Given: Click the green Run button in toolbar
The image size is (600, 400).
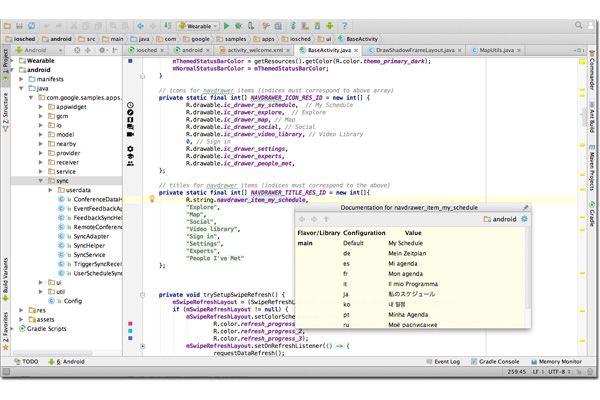Looking at the screenshot, I should (227, 26).
